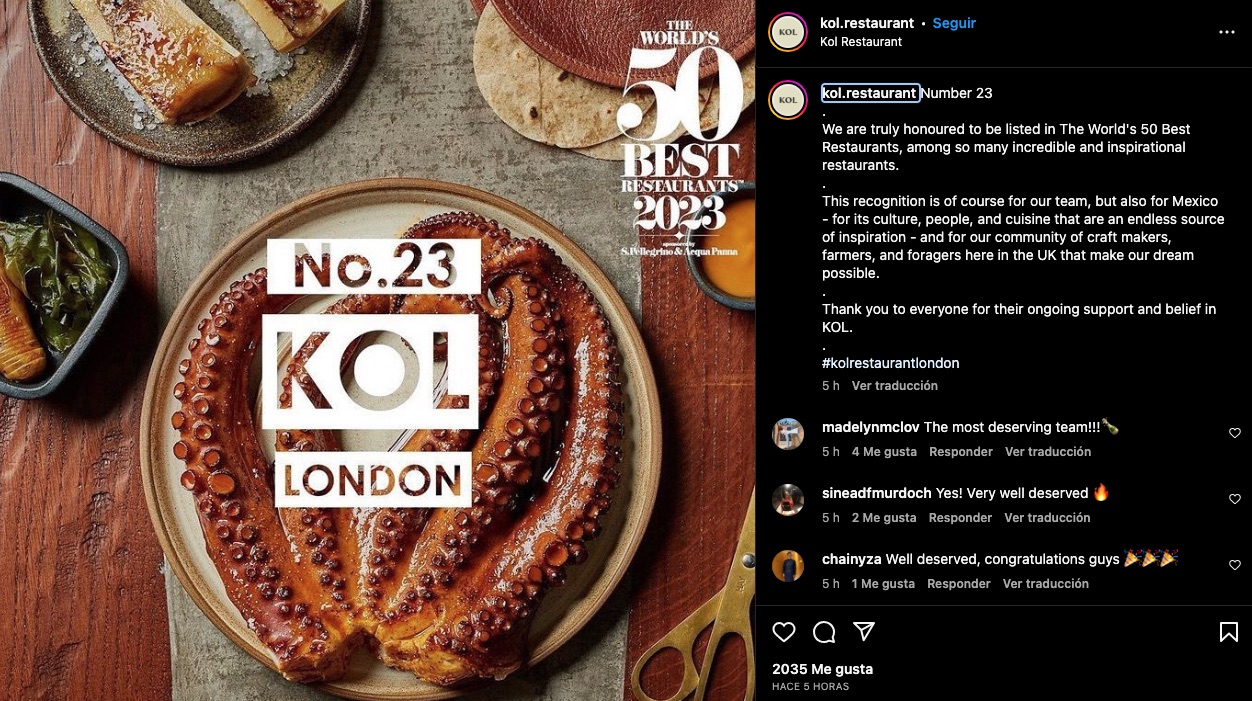
Task: View the 2035 Me gusta likes list
Action: pos(822,669)
